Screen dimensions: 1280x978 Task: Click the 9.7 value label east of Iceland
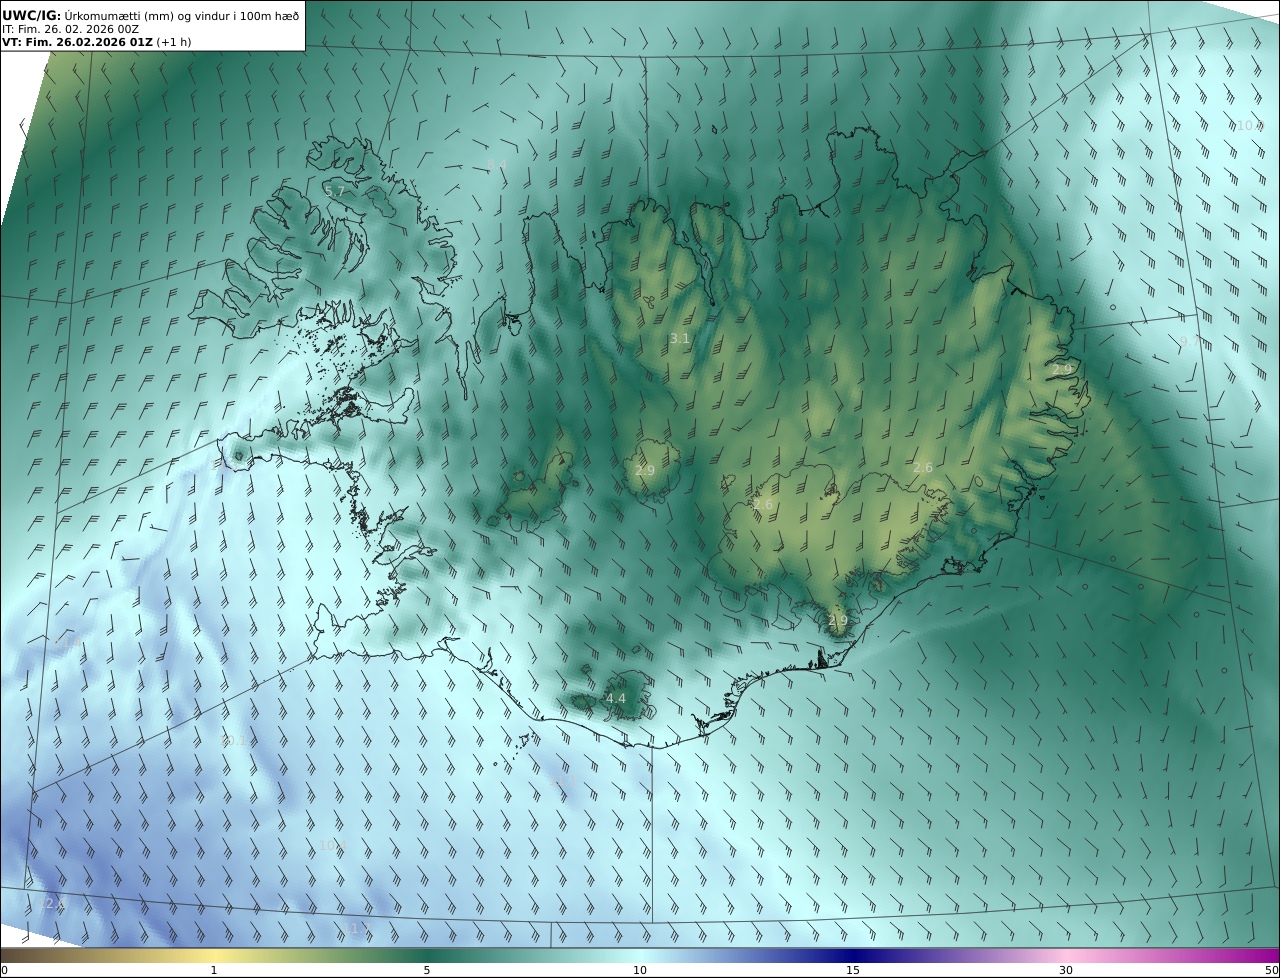(x=1190, y=341)
